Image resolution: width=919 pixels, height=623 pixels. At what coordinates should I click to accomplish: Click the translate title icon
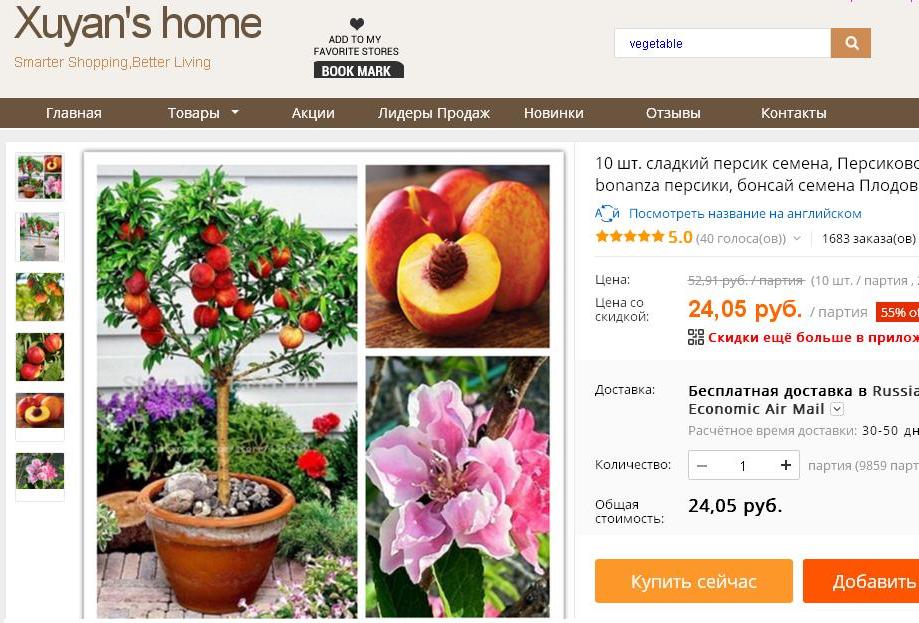point(607,213)
